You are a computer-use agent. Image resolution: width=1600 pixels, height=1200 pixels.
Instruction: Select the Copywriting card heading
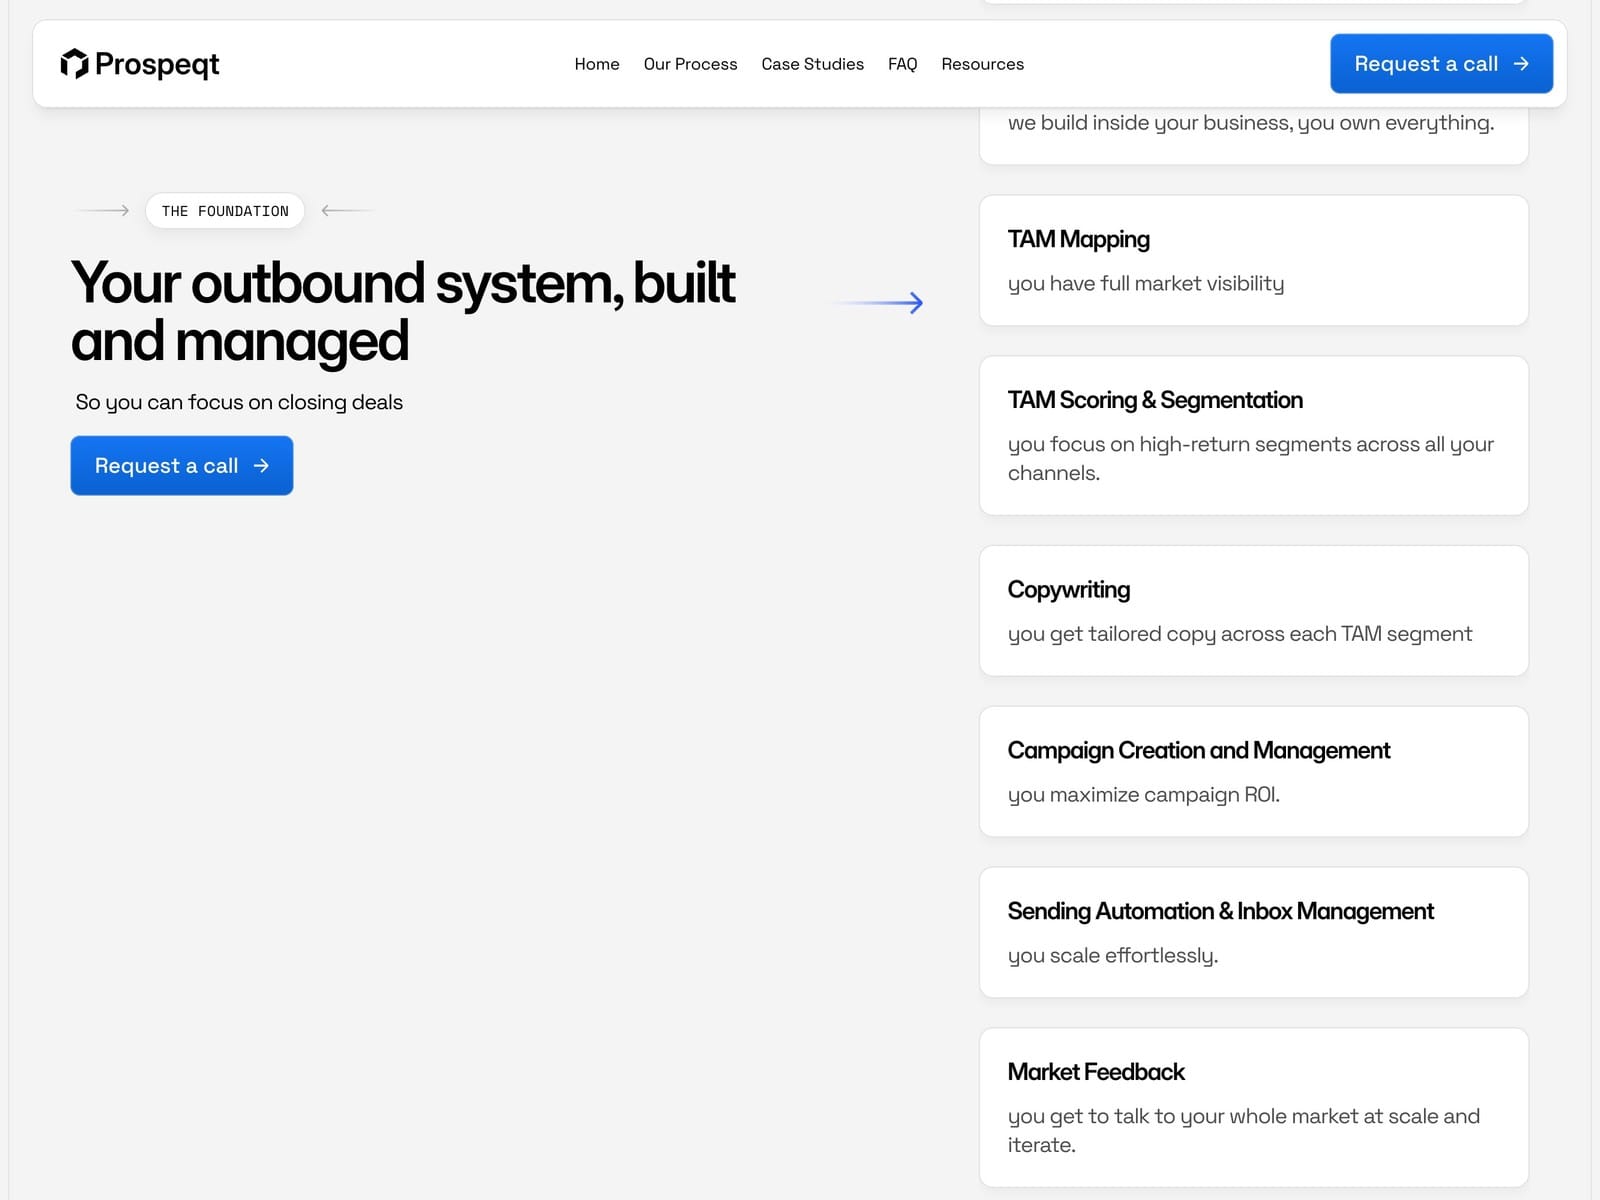[x=1068, y=590]
